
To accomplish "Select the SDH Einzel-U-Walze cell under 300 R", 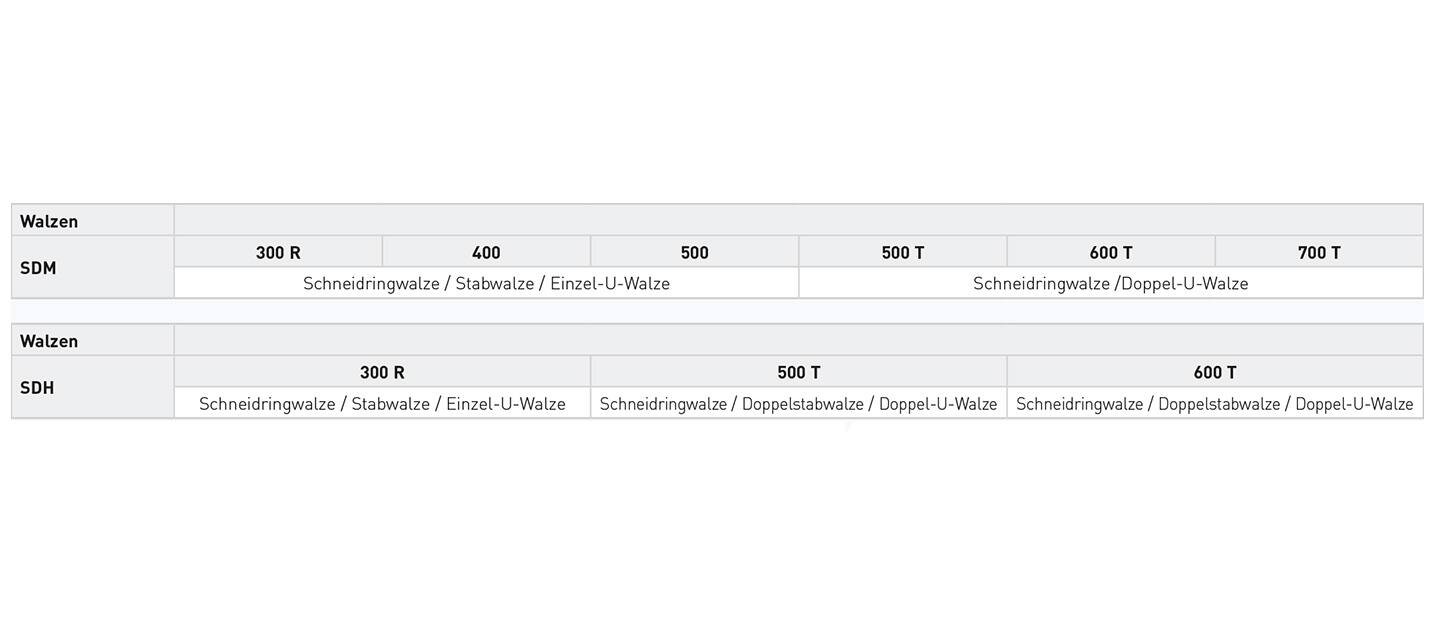I will click(x=382, y=403).
